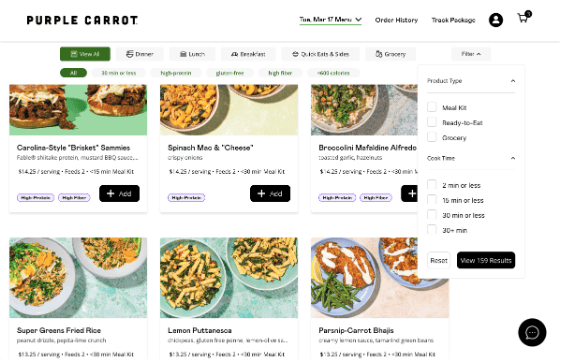
Task: Click Parsnip-Carrot Bhajis title
Action: point(356,330)
